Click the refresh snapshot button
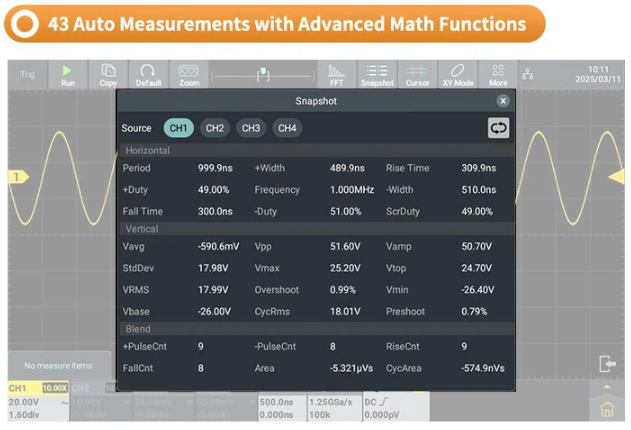The width and height of the screenshot is (631, 430). [x=498, y=128]
